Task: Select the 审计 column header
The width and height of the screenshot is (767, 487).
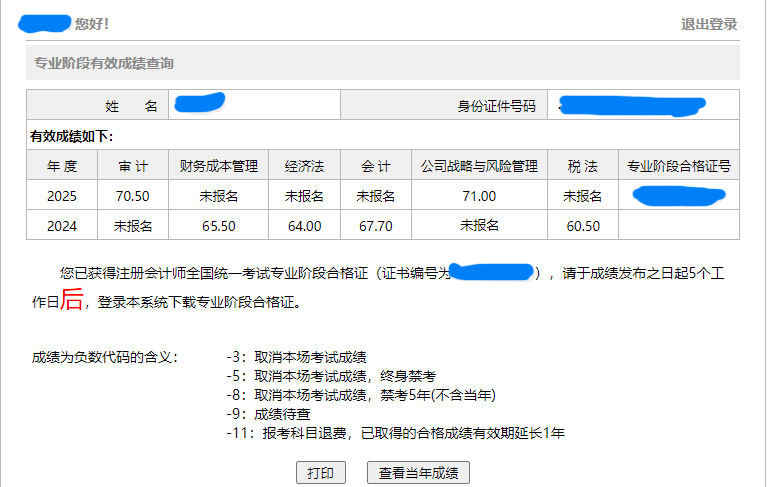Action: pyautogui.click(x=132, y=166)
